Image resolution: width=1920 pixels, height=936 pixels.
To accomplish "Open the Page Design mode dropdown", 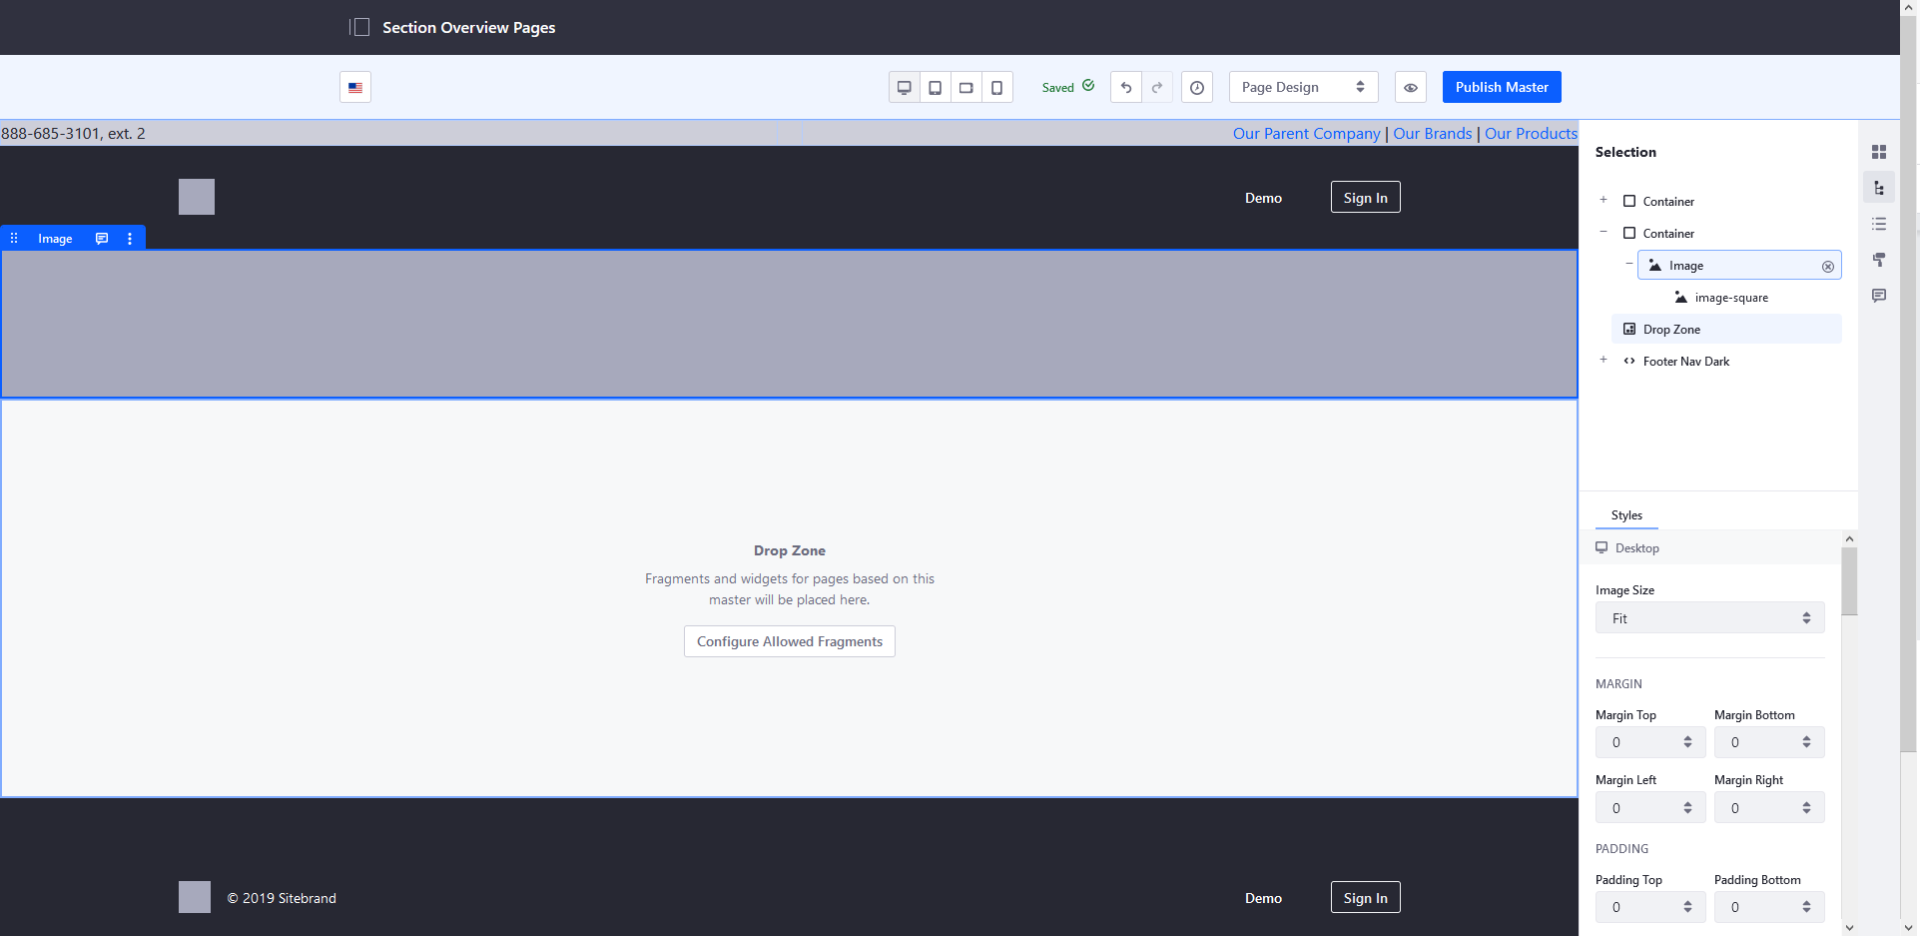I will pos(1302,88).
